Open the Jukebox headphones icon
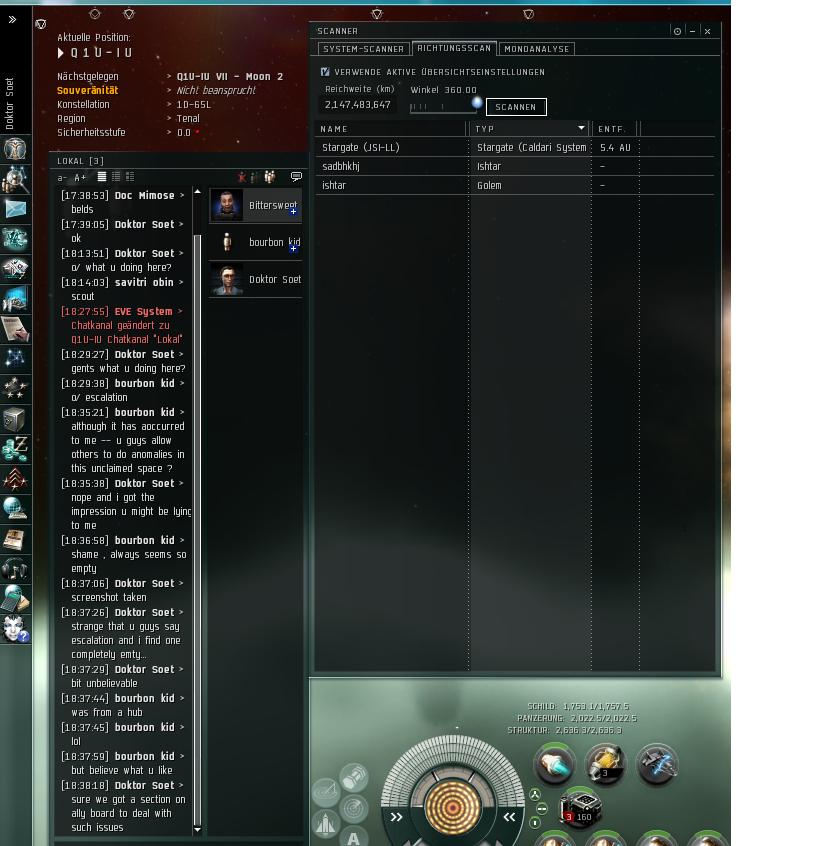Screen dimensions: 840x846 click(15, 569)
